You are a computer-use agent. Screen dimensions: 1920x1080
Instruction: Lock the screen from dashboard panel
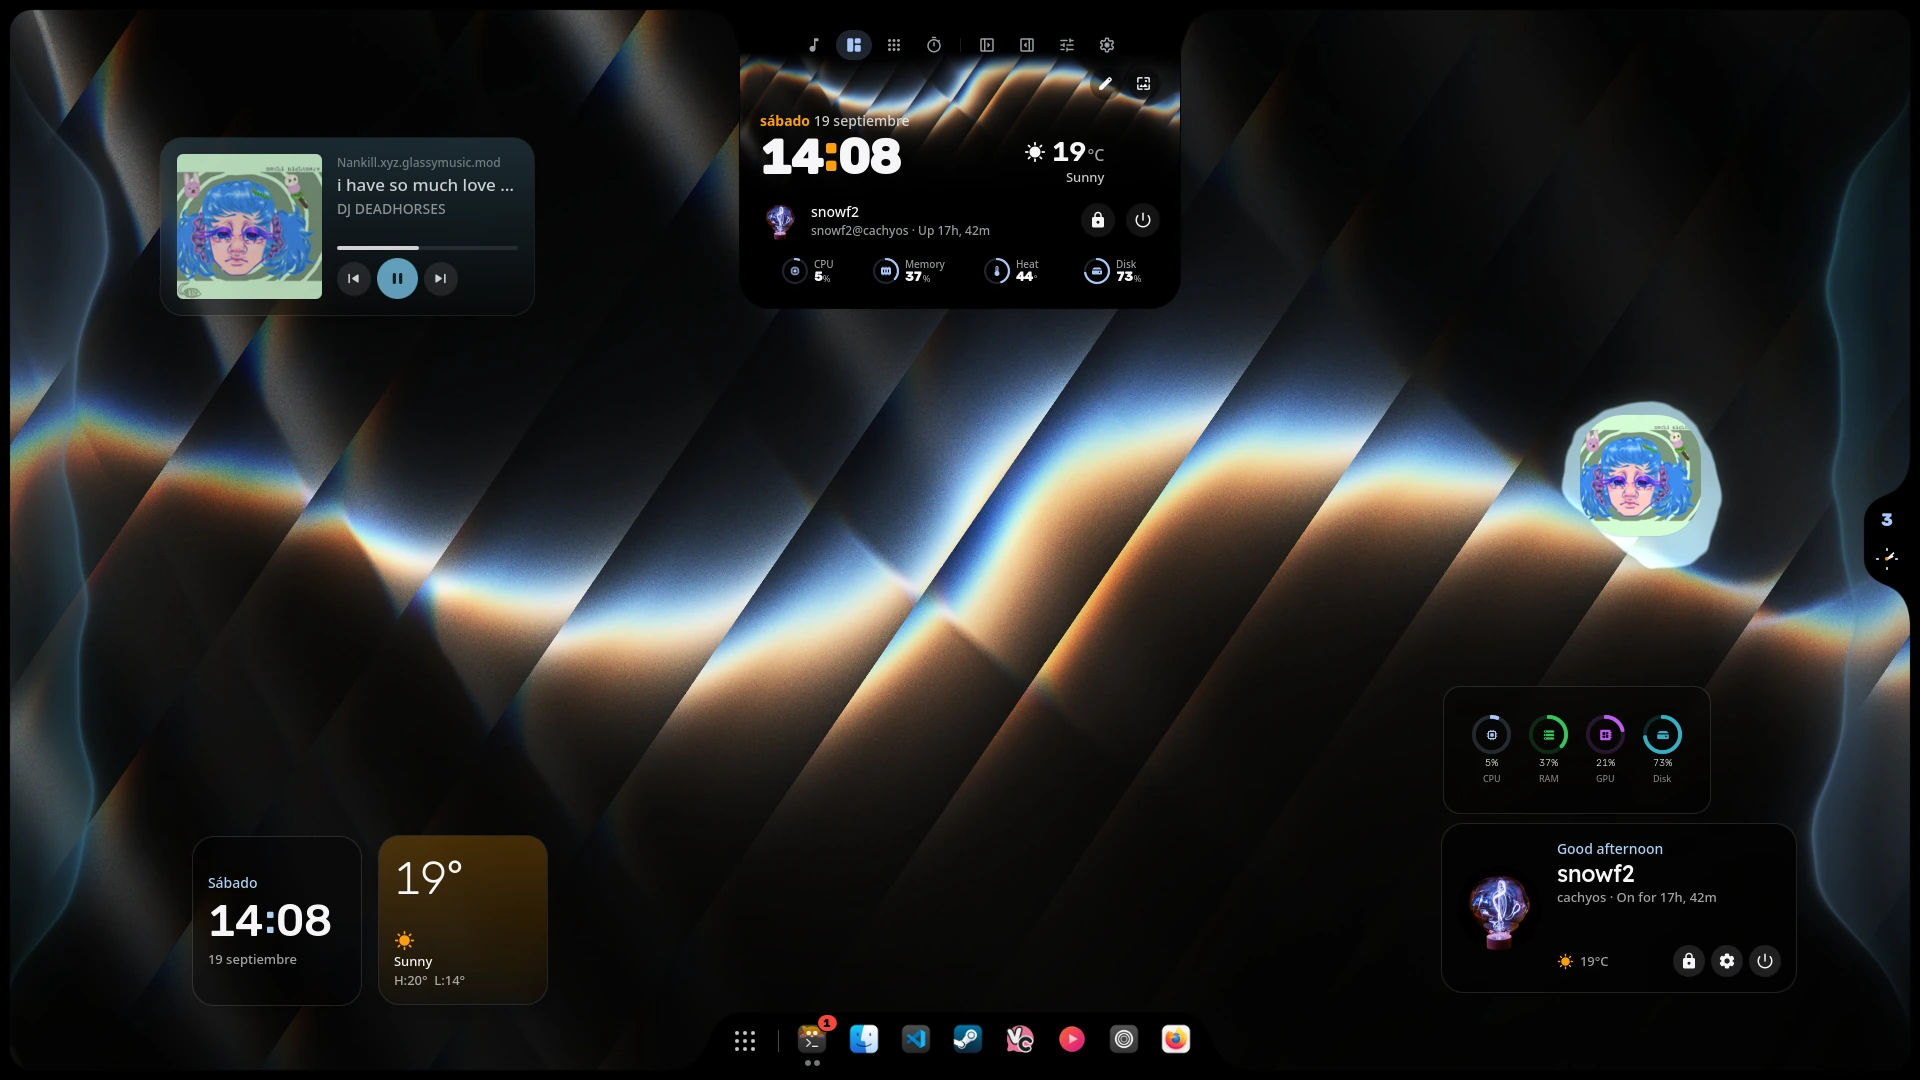coord(1098,220)
